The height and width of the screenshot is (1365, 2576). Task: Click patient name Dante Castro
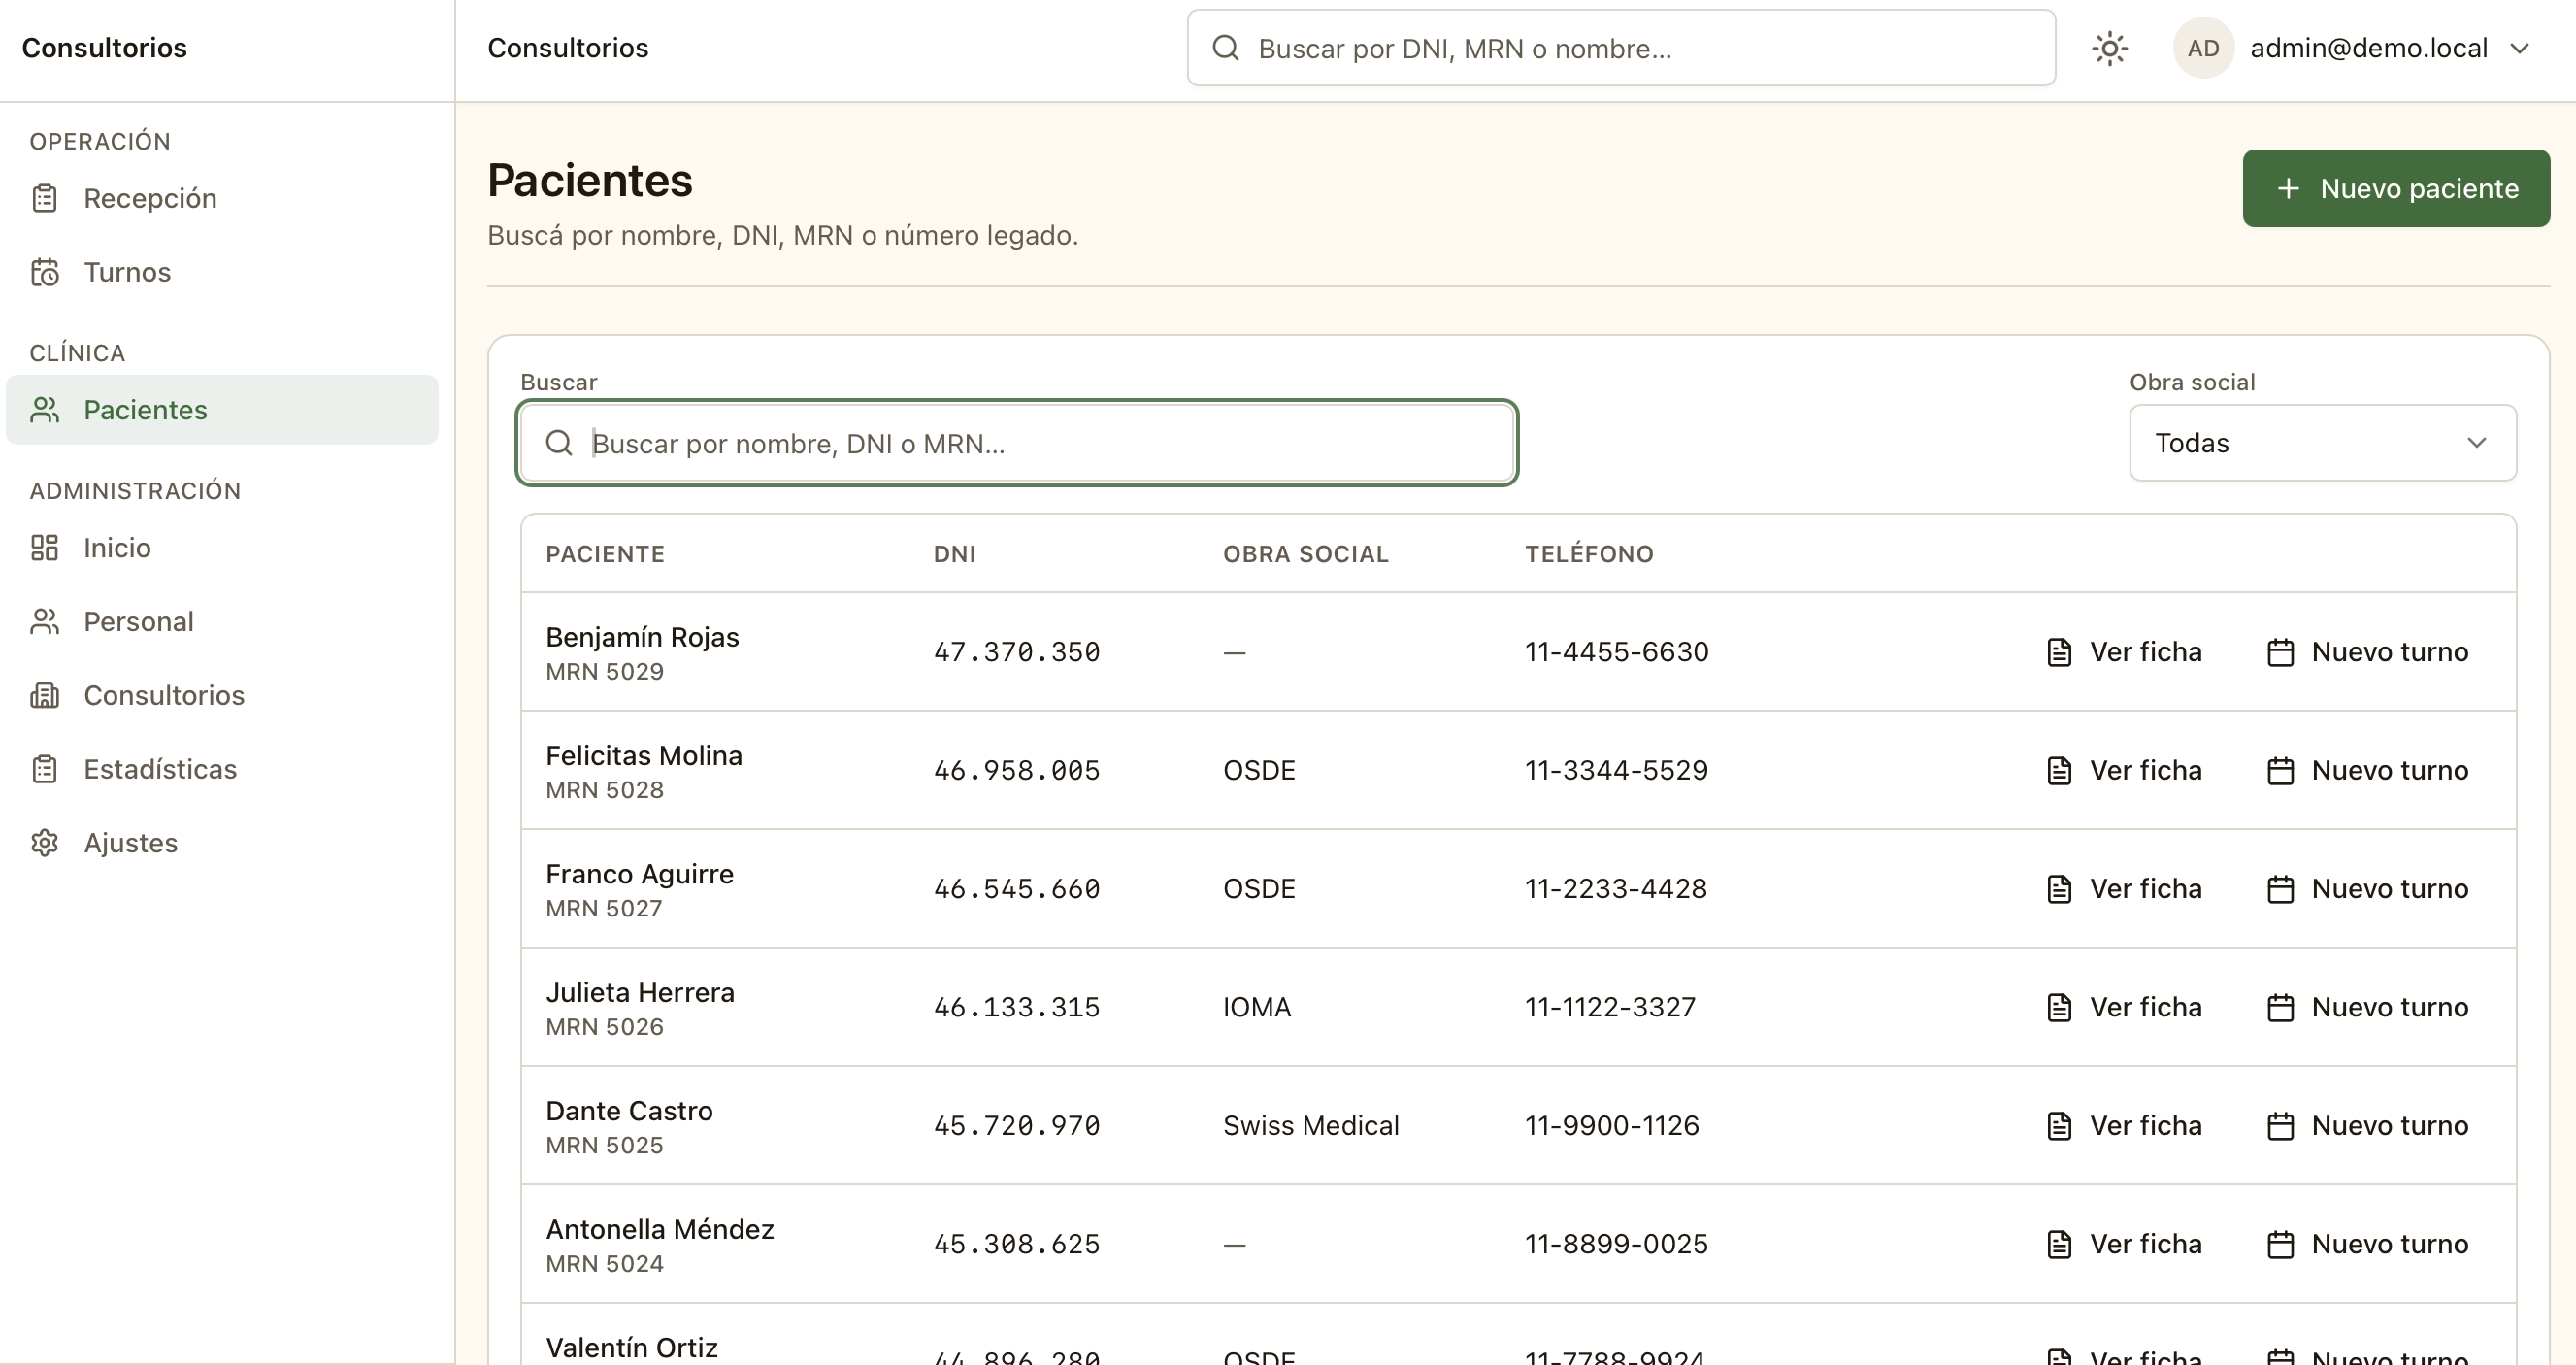[x=629, y=1111]
